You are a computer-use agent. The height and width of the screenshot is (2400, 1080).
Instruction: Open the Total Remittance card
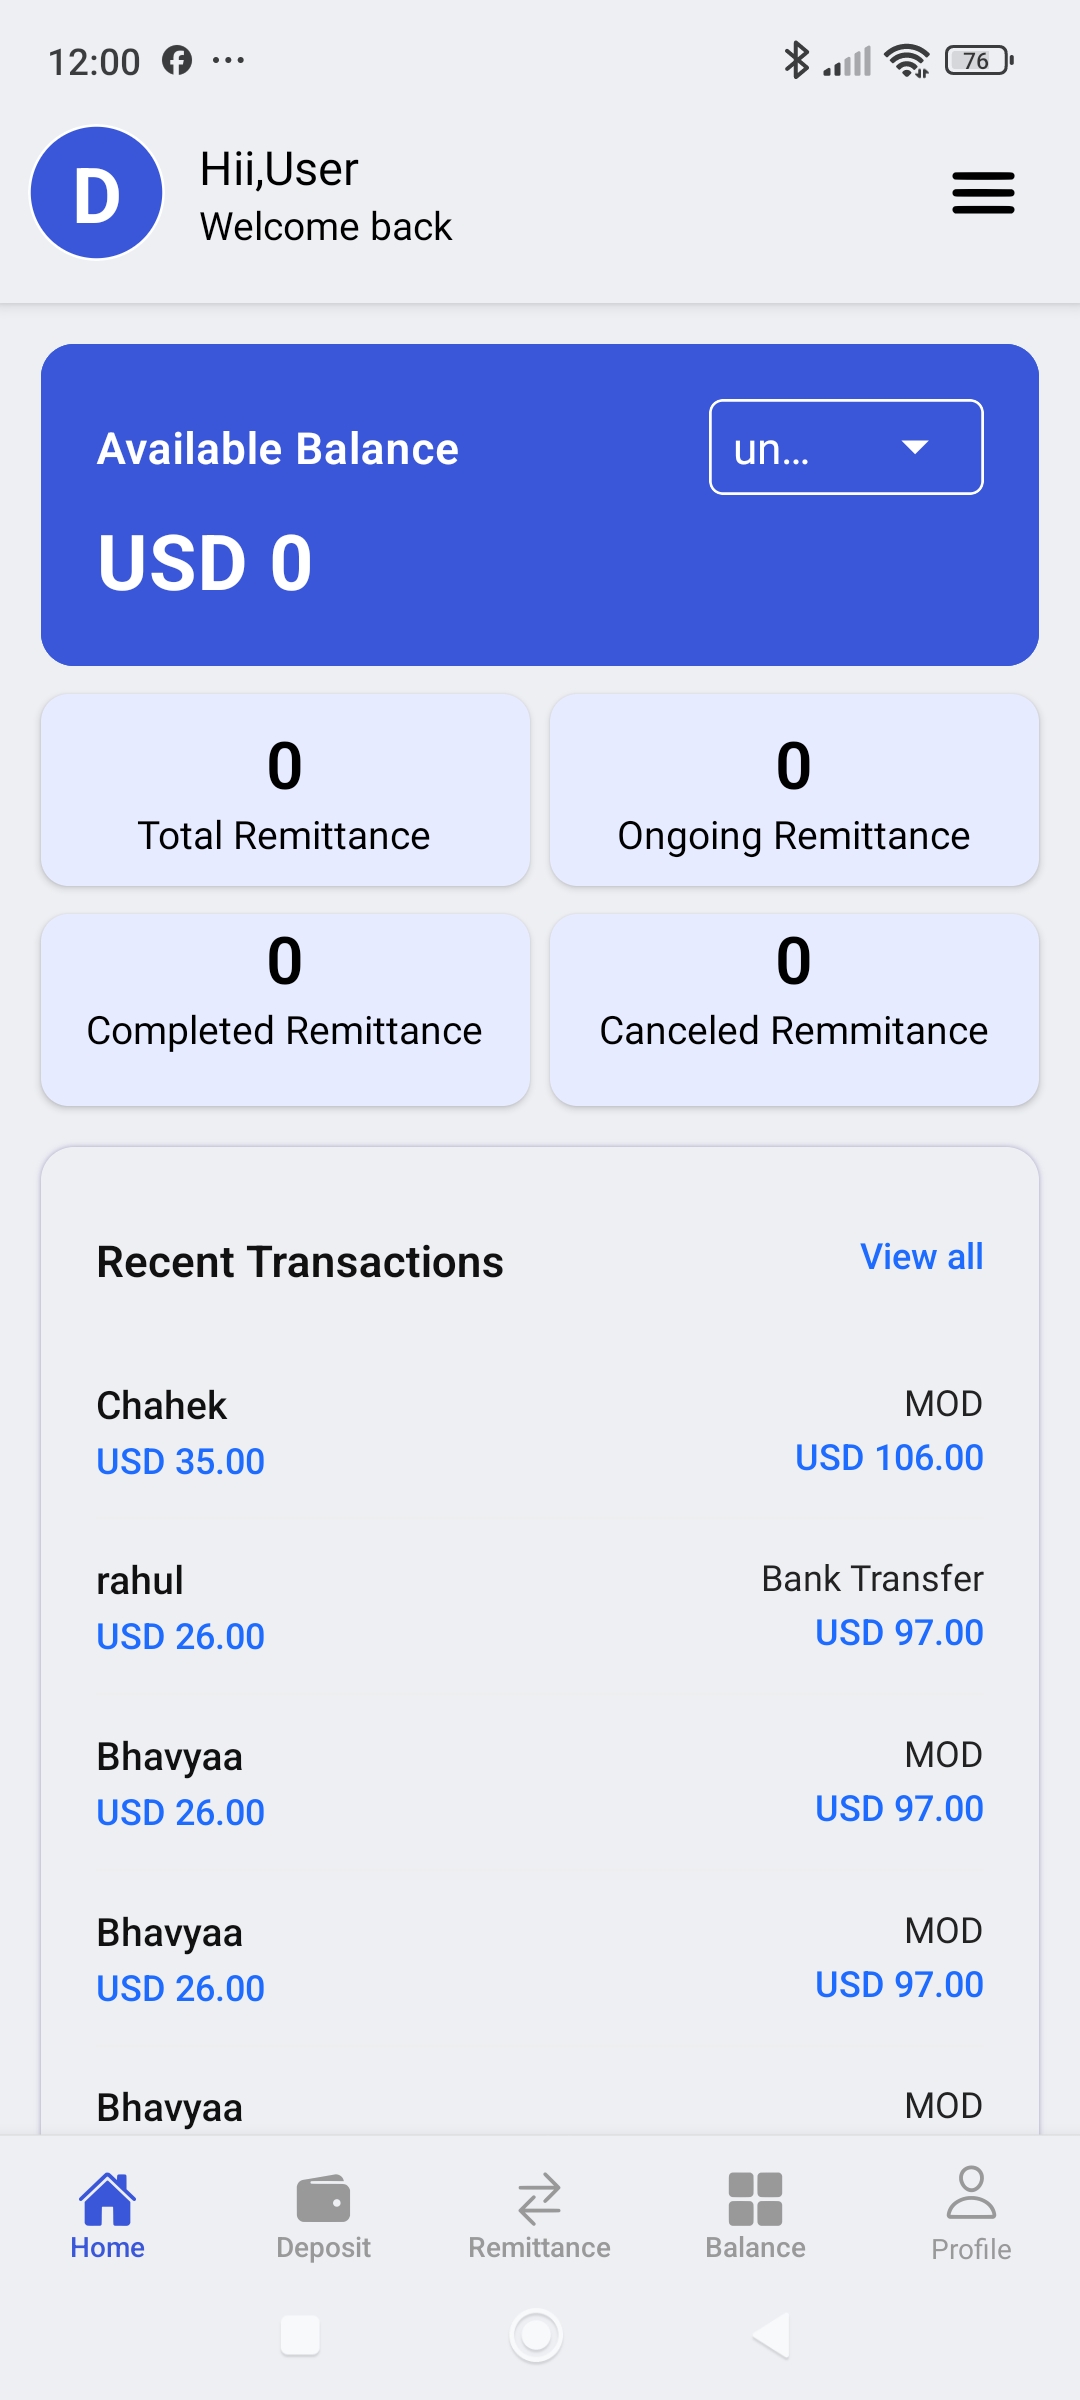pos(285,790)
